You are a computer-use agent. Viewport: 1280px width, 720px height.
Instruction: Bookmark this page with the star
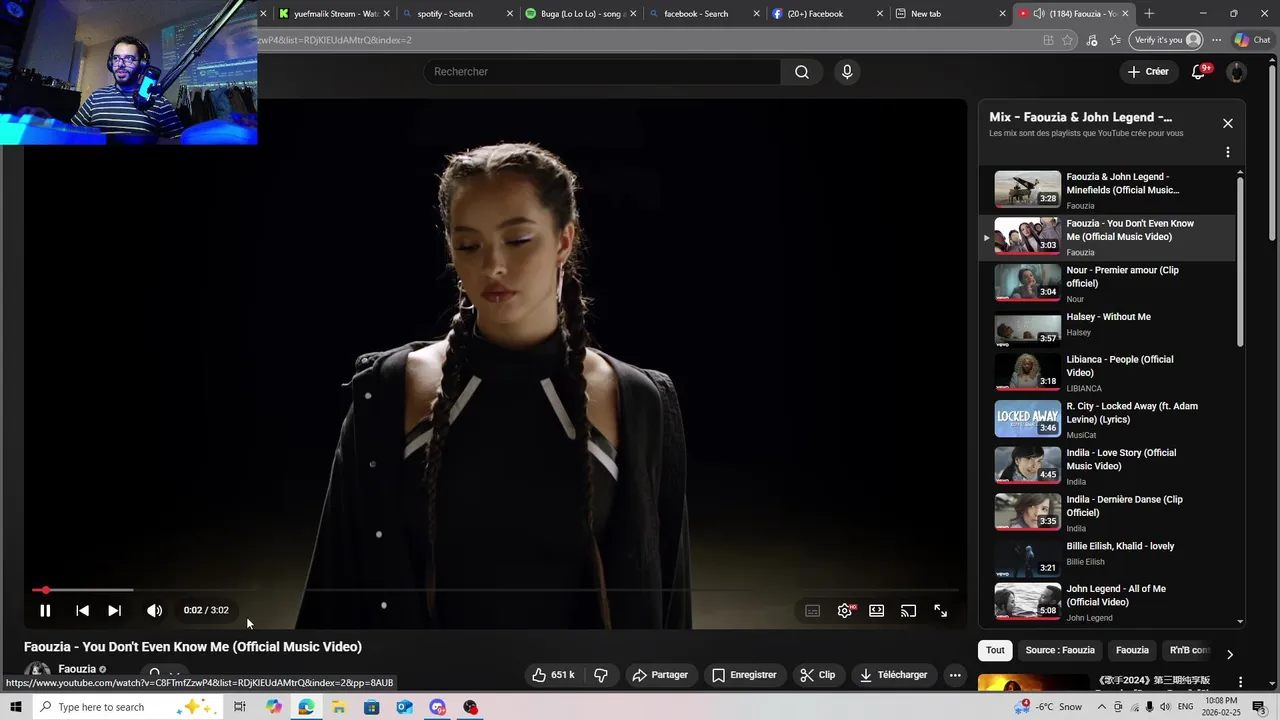pyautogui.click(x=1068, y=40)
